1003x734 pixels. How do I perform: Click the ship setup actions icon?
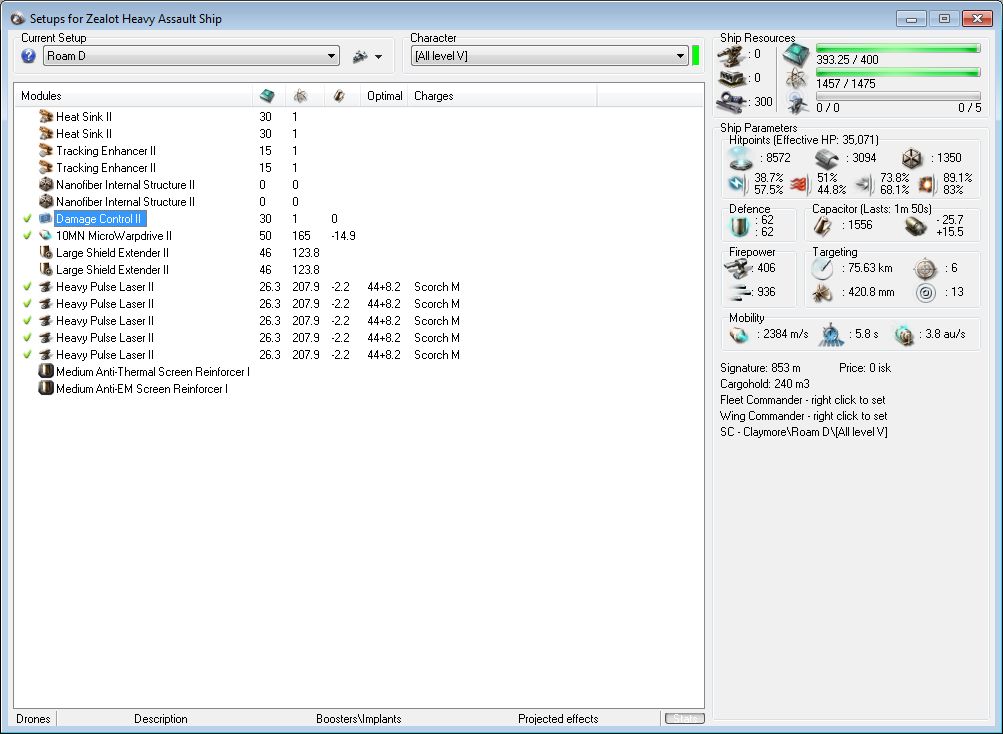pos(360,56)
